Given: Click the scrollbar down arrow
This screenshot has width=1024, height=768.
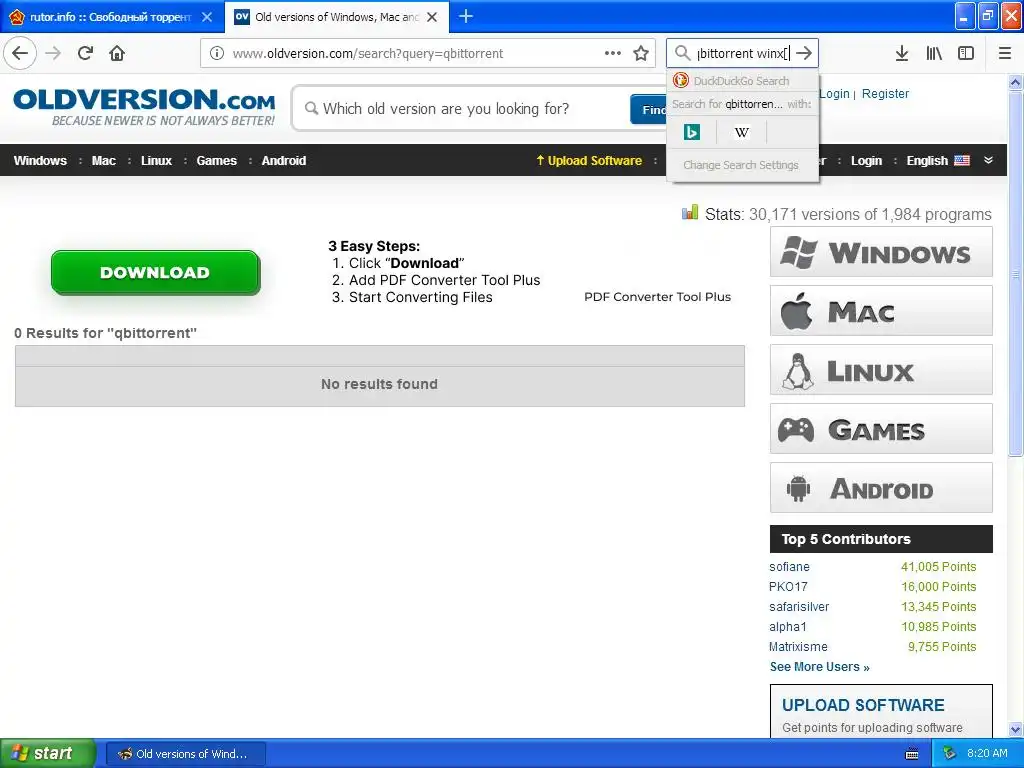Looking at the screenshot, I should pyautogui.click(x=1015, y=729).
